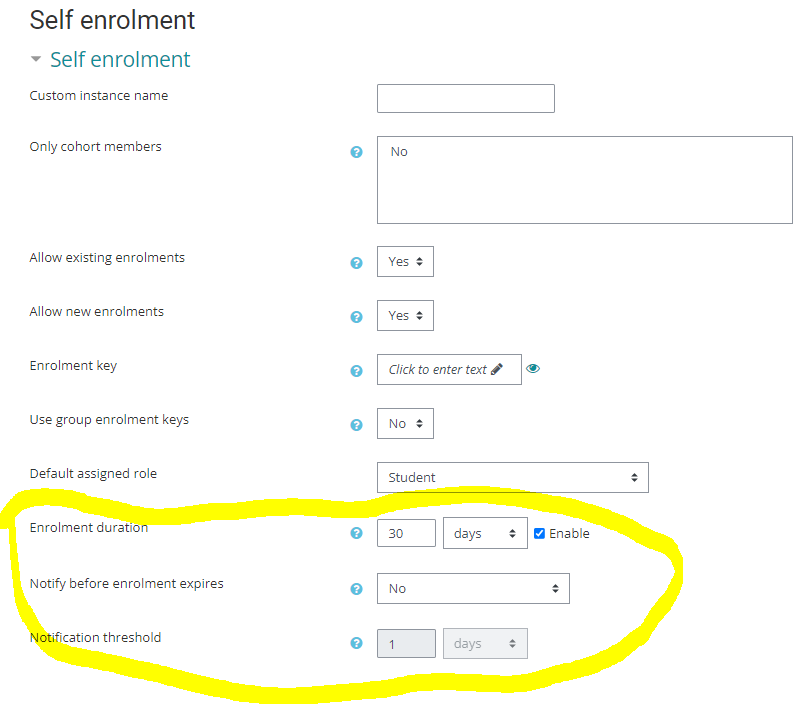This screenshot has height=705, width=809.
Task: Toggle the Enable checkbox for enrolment duration
Action: (539, 533)
